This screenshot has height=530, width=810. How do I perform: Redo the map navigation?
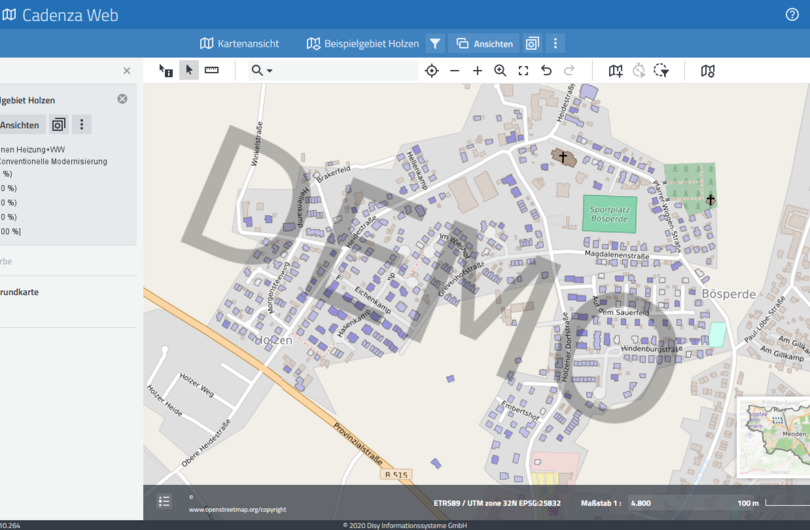[569, 71]
